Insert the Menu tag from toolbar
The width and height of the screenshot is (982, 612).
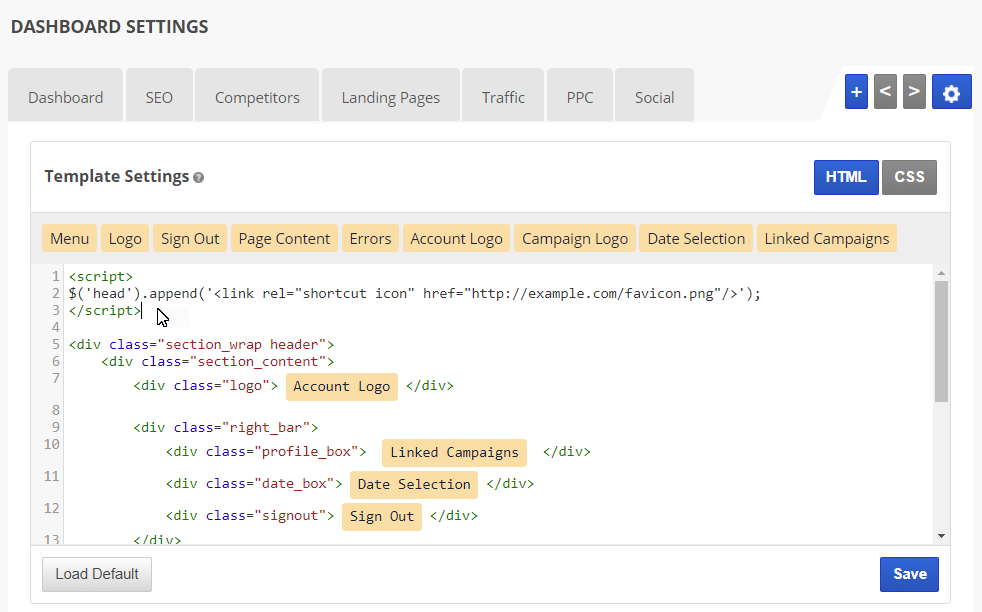(70, 238)
